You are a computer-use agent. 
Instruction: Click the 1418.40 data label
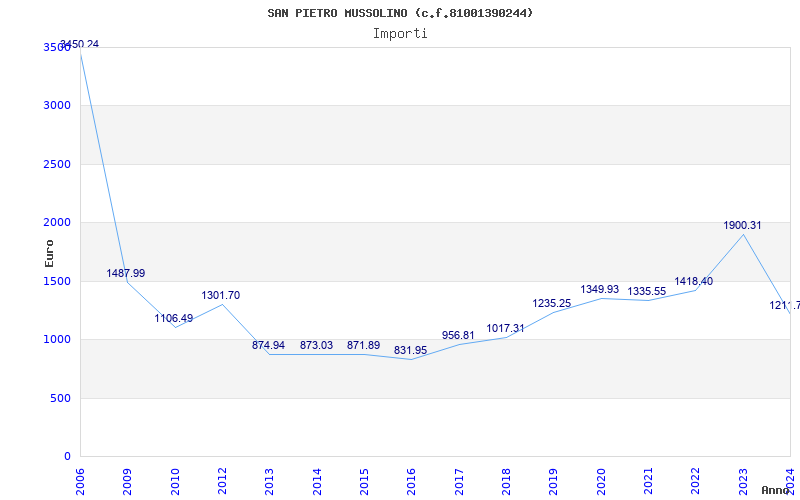click(x=694, y=281)
